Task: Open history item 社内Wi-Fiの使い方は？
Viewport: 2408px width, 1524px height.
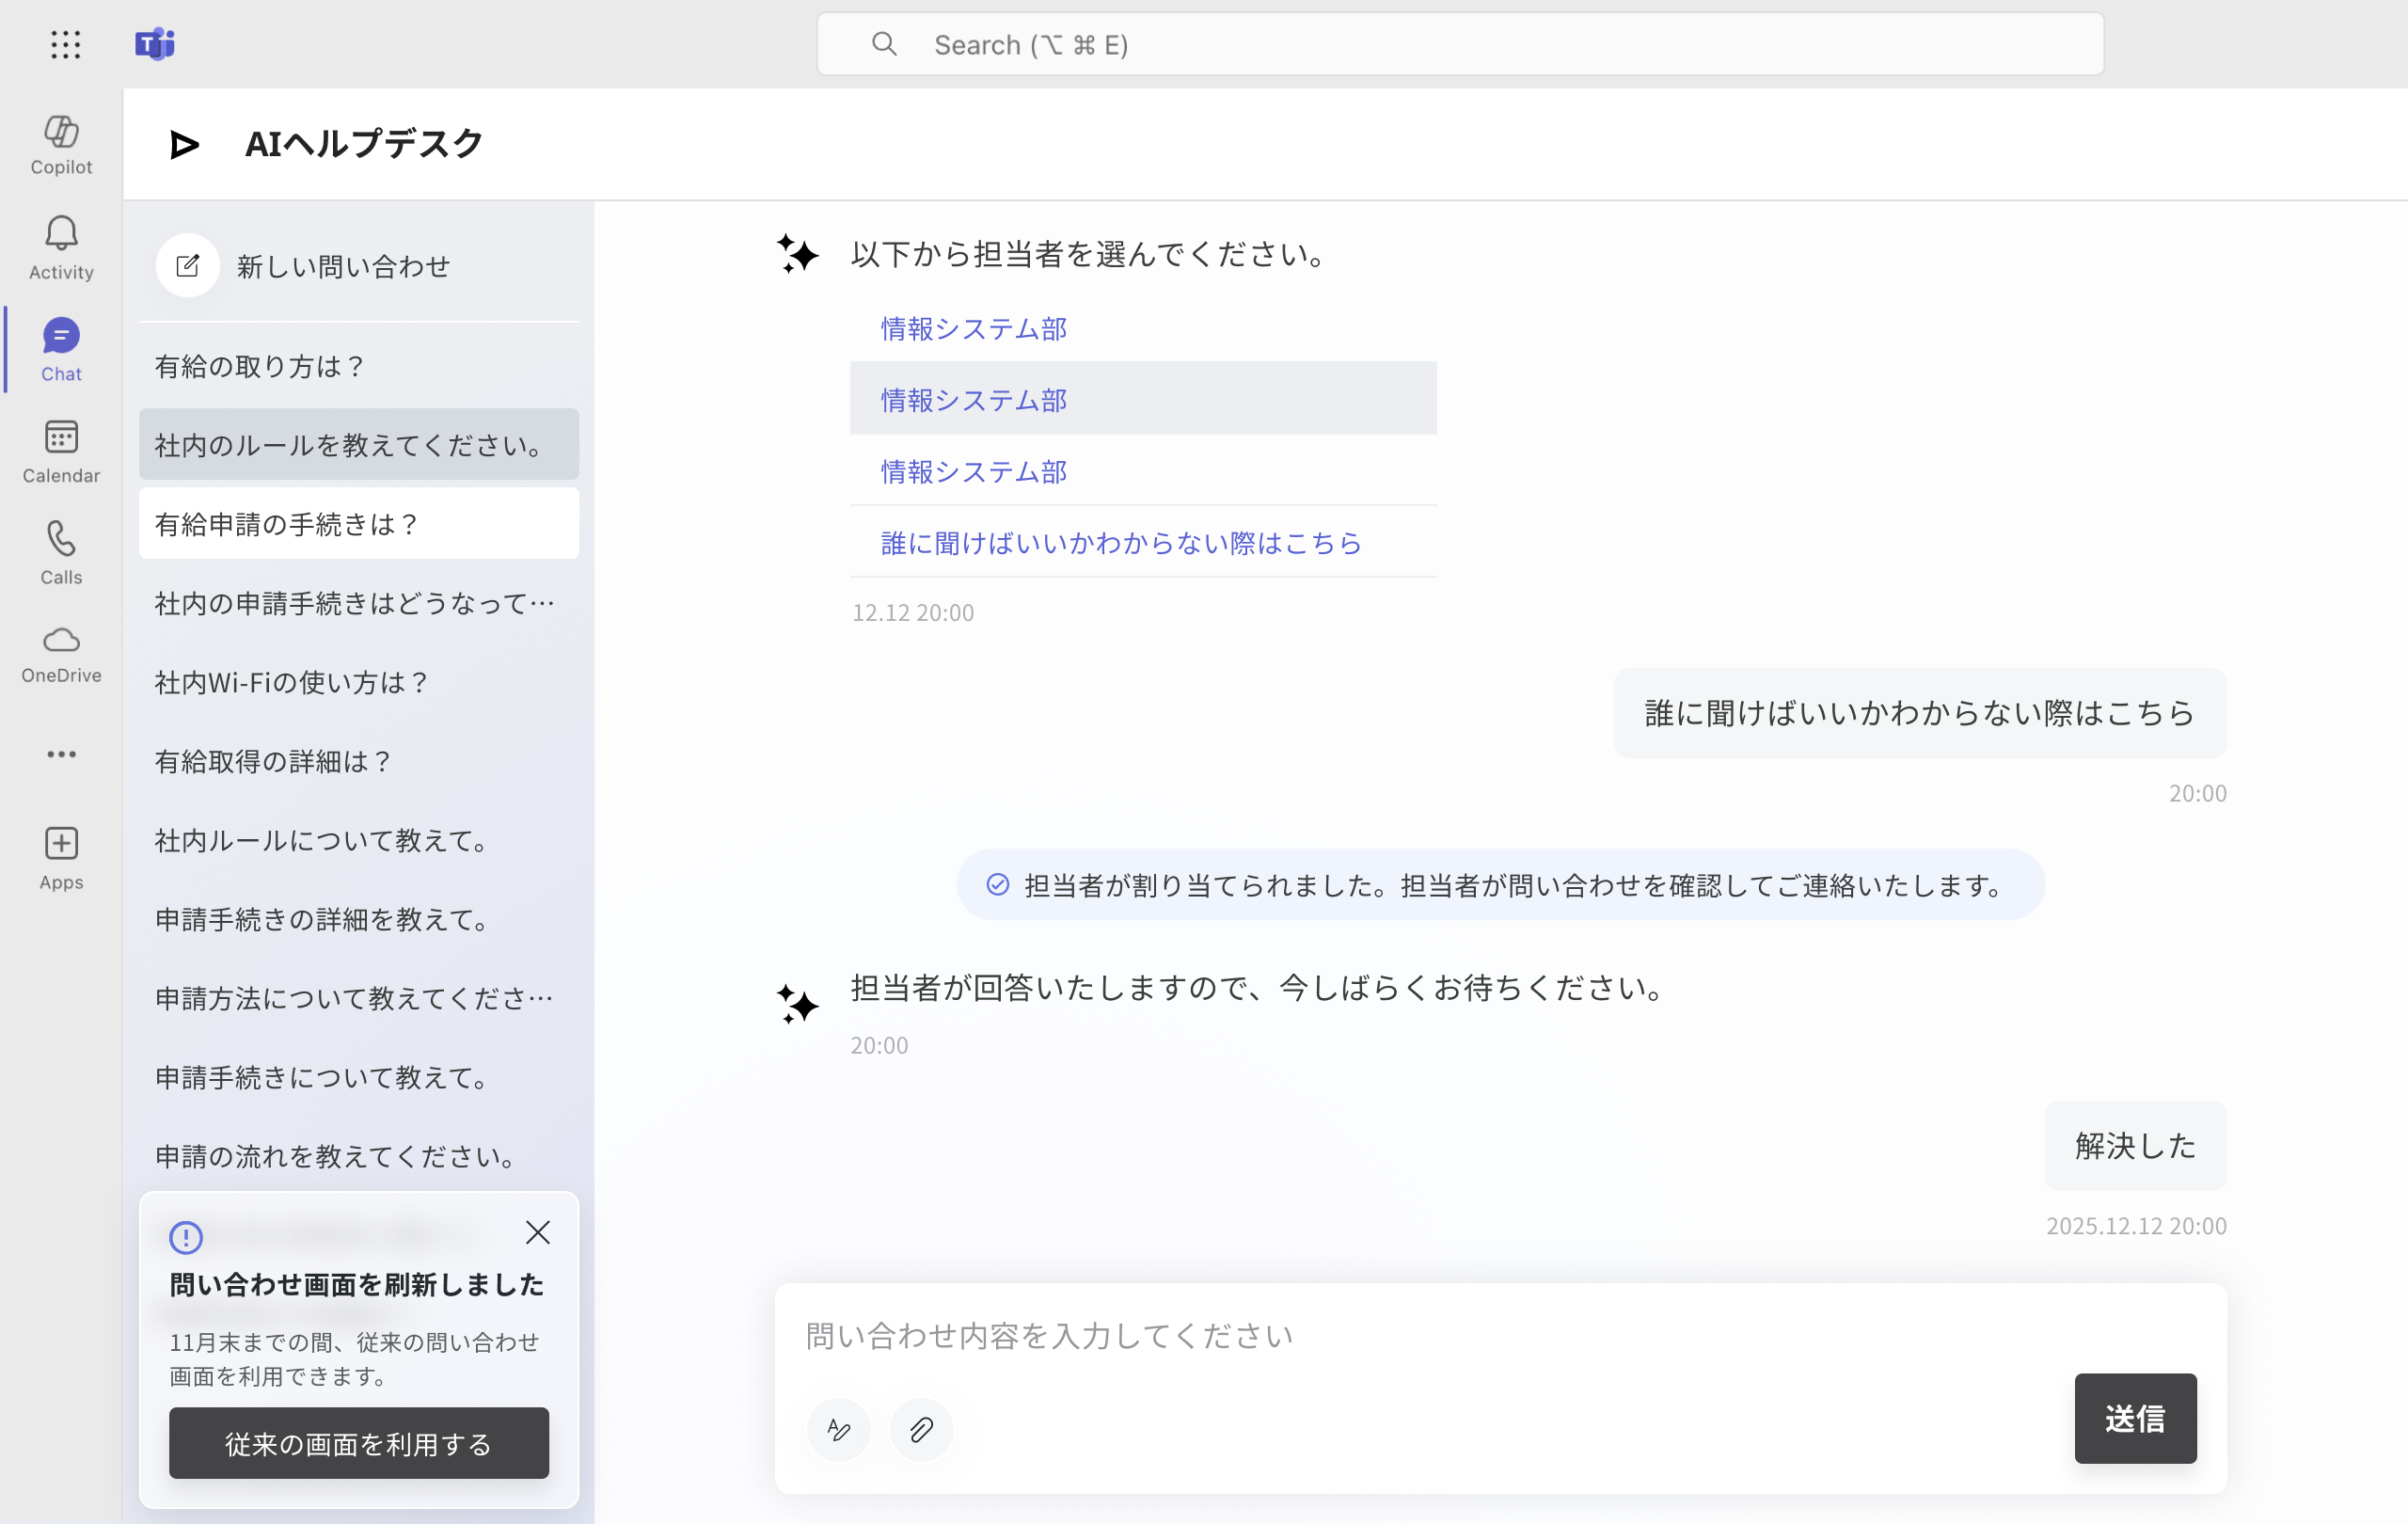Action: pyautogui.click(x=359, y=681)
